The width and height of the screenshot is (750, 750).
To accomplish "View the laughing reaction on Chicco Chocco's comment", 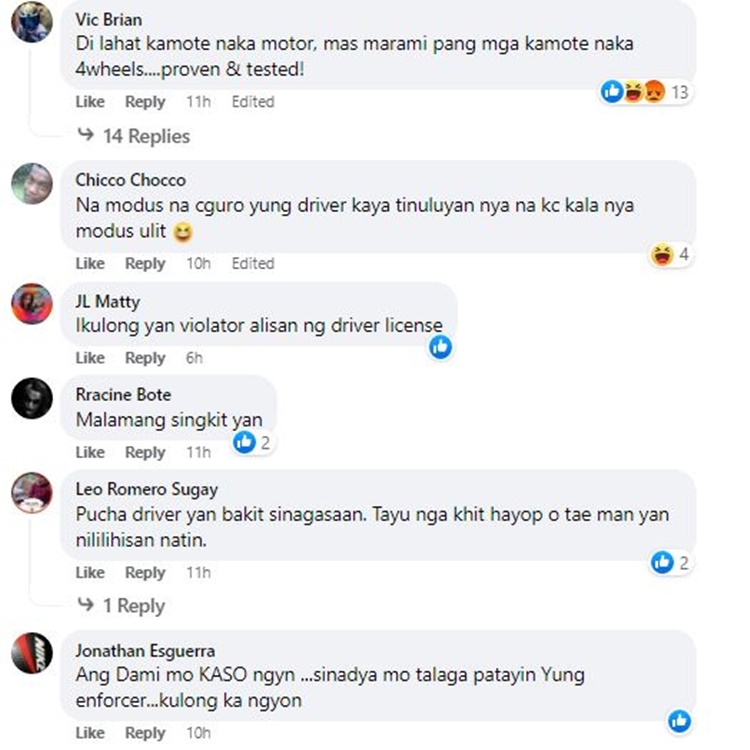I will click(670, 254).
